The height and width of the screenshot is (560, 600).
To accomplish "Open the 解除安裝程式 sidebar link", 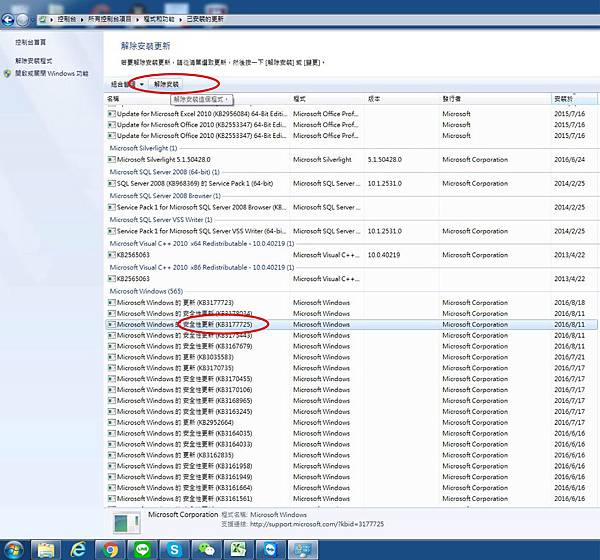I will 34,61.
